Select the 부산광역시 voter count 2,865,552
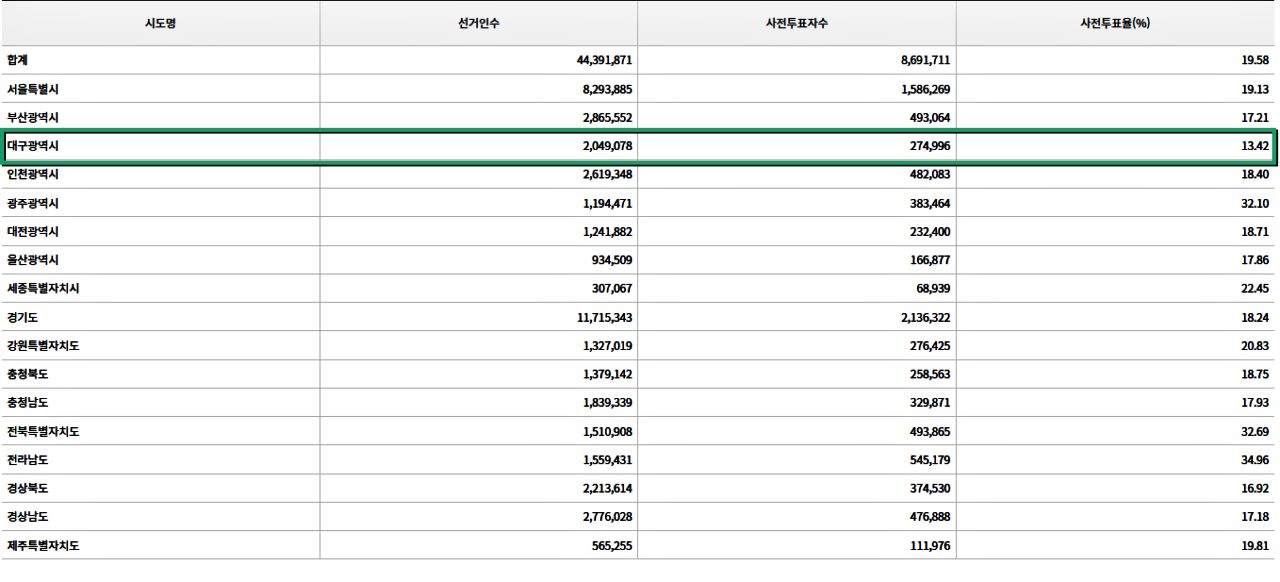 (604, 117)
